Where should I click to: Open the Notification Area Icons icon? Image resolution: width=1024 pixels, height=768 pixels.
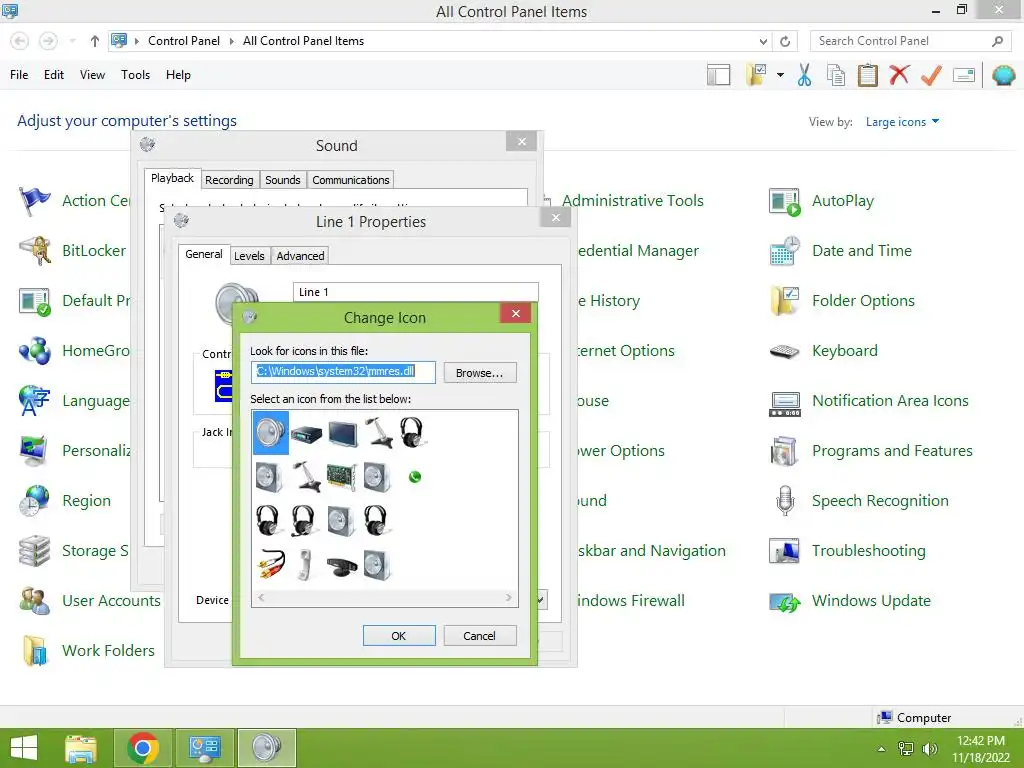pyautogui.click(x=784, y=404)
